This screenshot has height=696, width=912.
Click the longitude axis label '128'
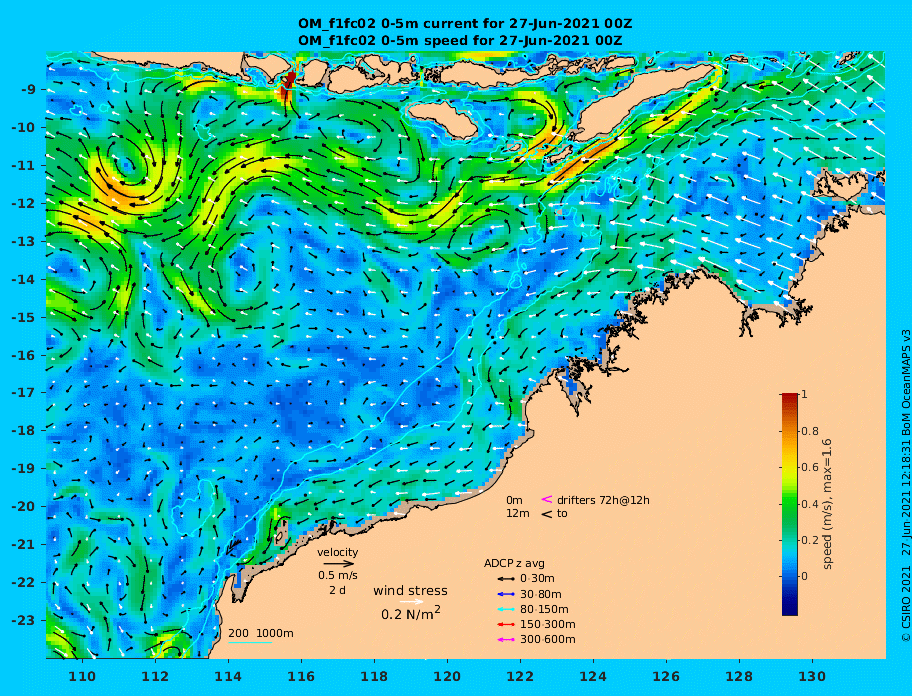739,677
